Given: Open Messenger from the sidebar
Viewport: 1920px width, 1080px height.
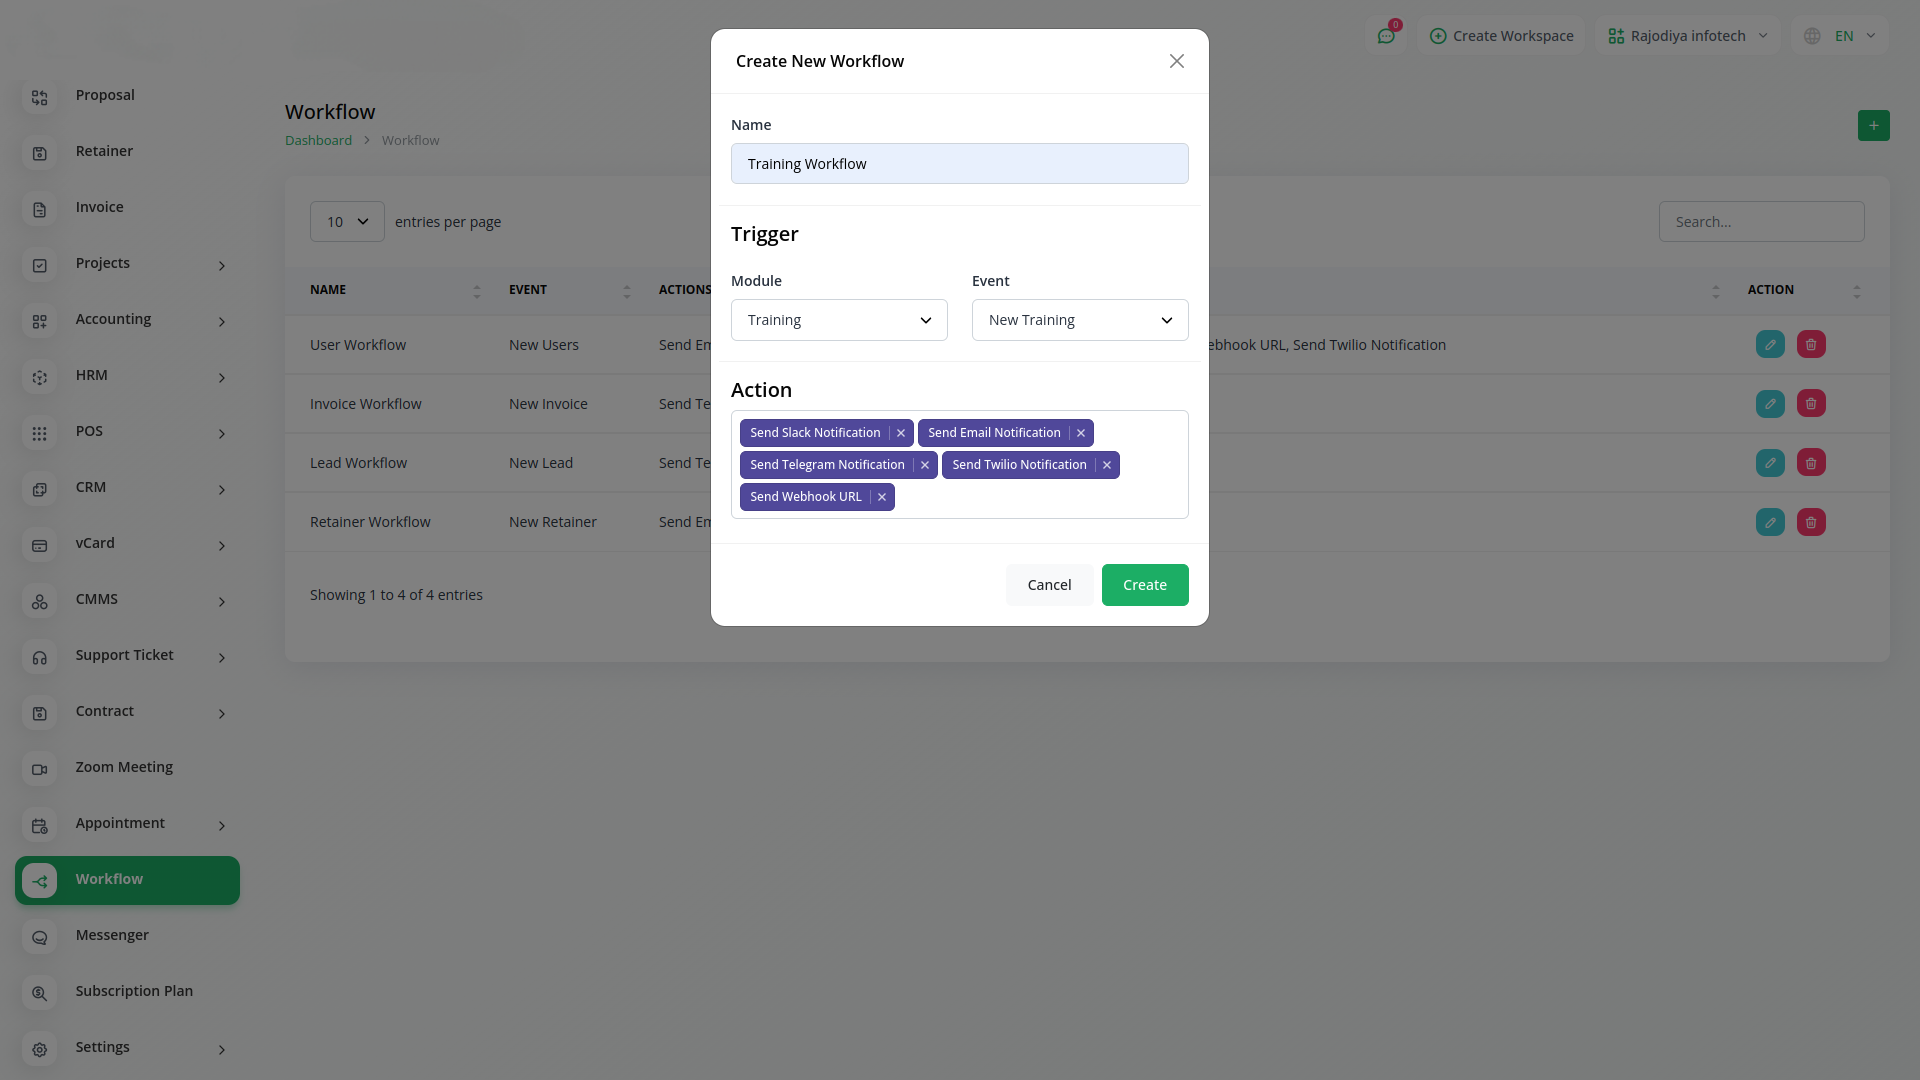Looking at the screenshot, I should click(112, 935).
